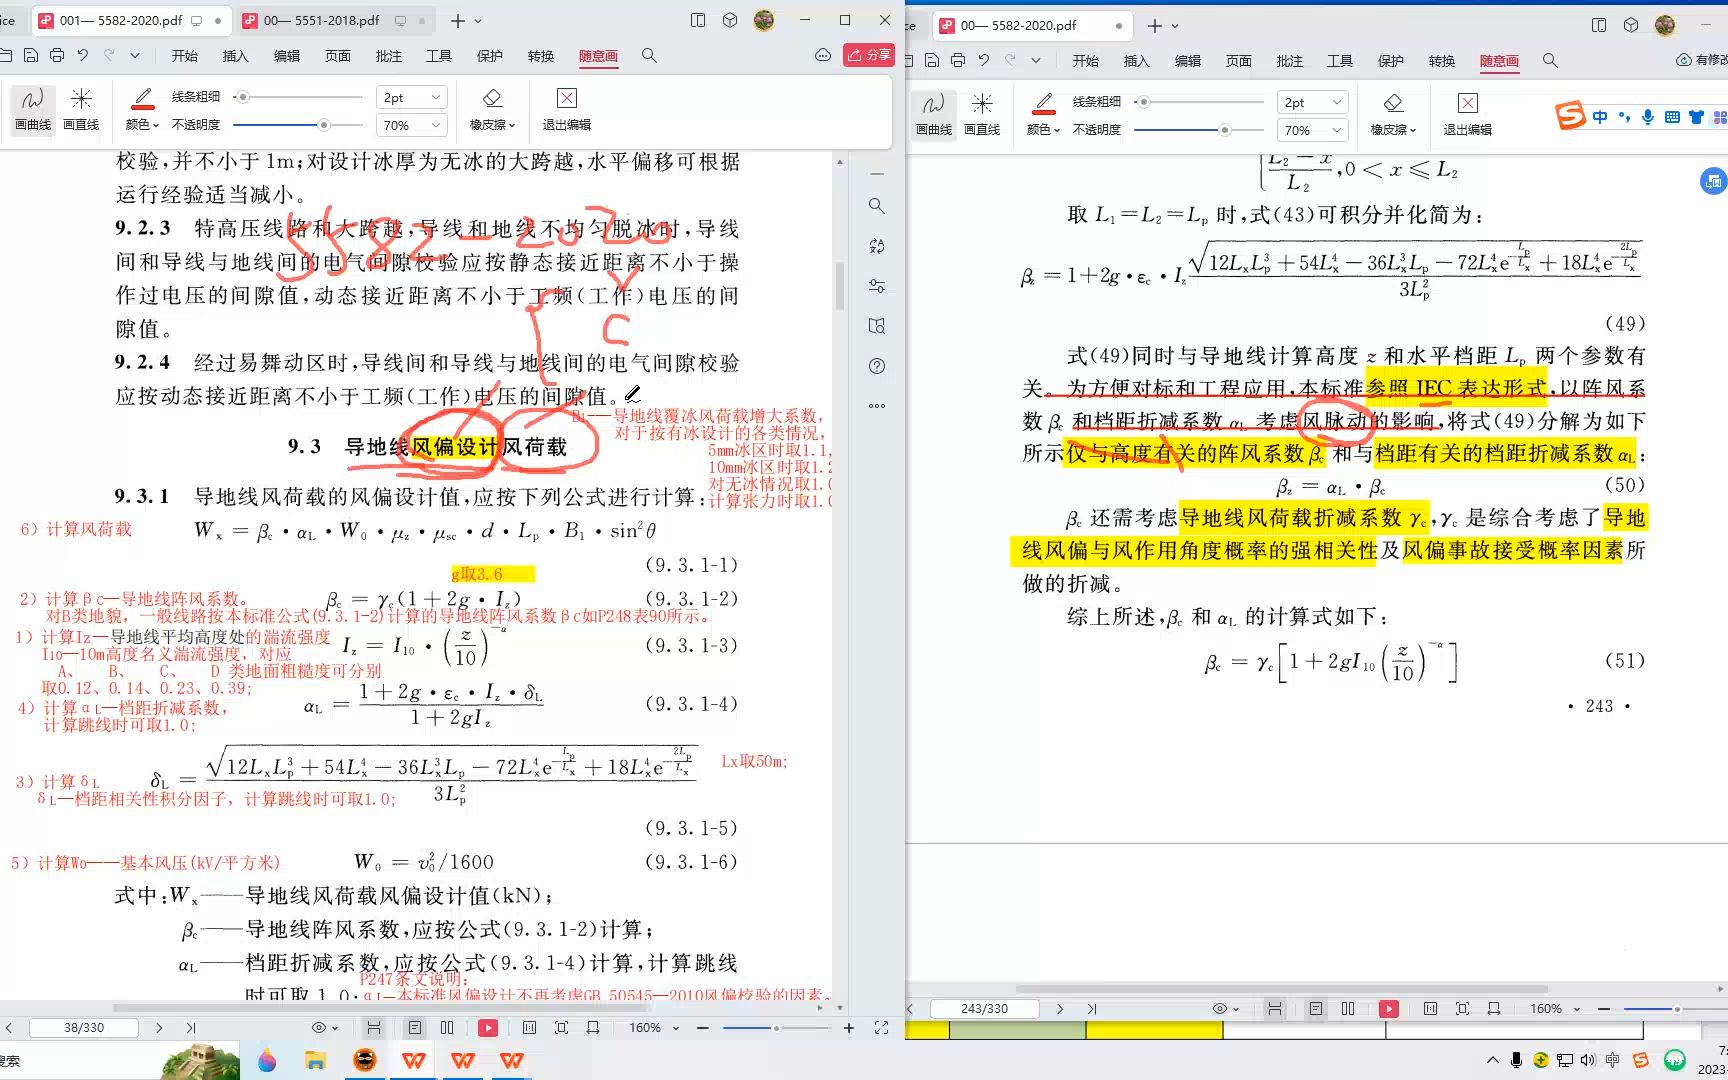
Task: Click red play button in right status bar
Action: (1389, 1008)
